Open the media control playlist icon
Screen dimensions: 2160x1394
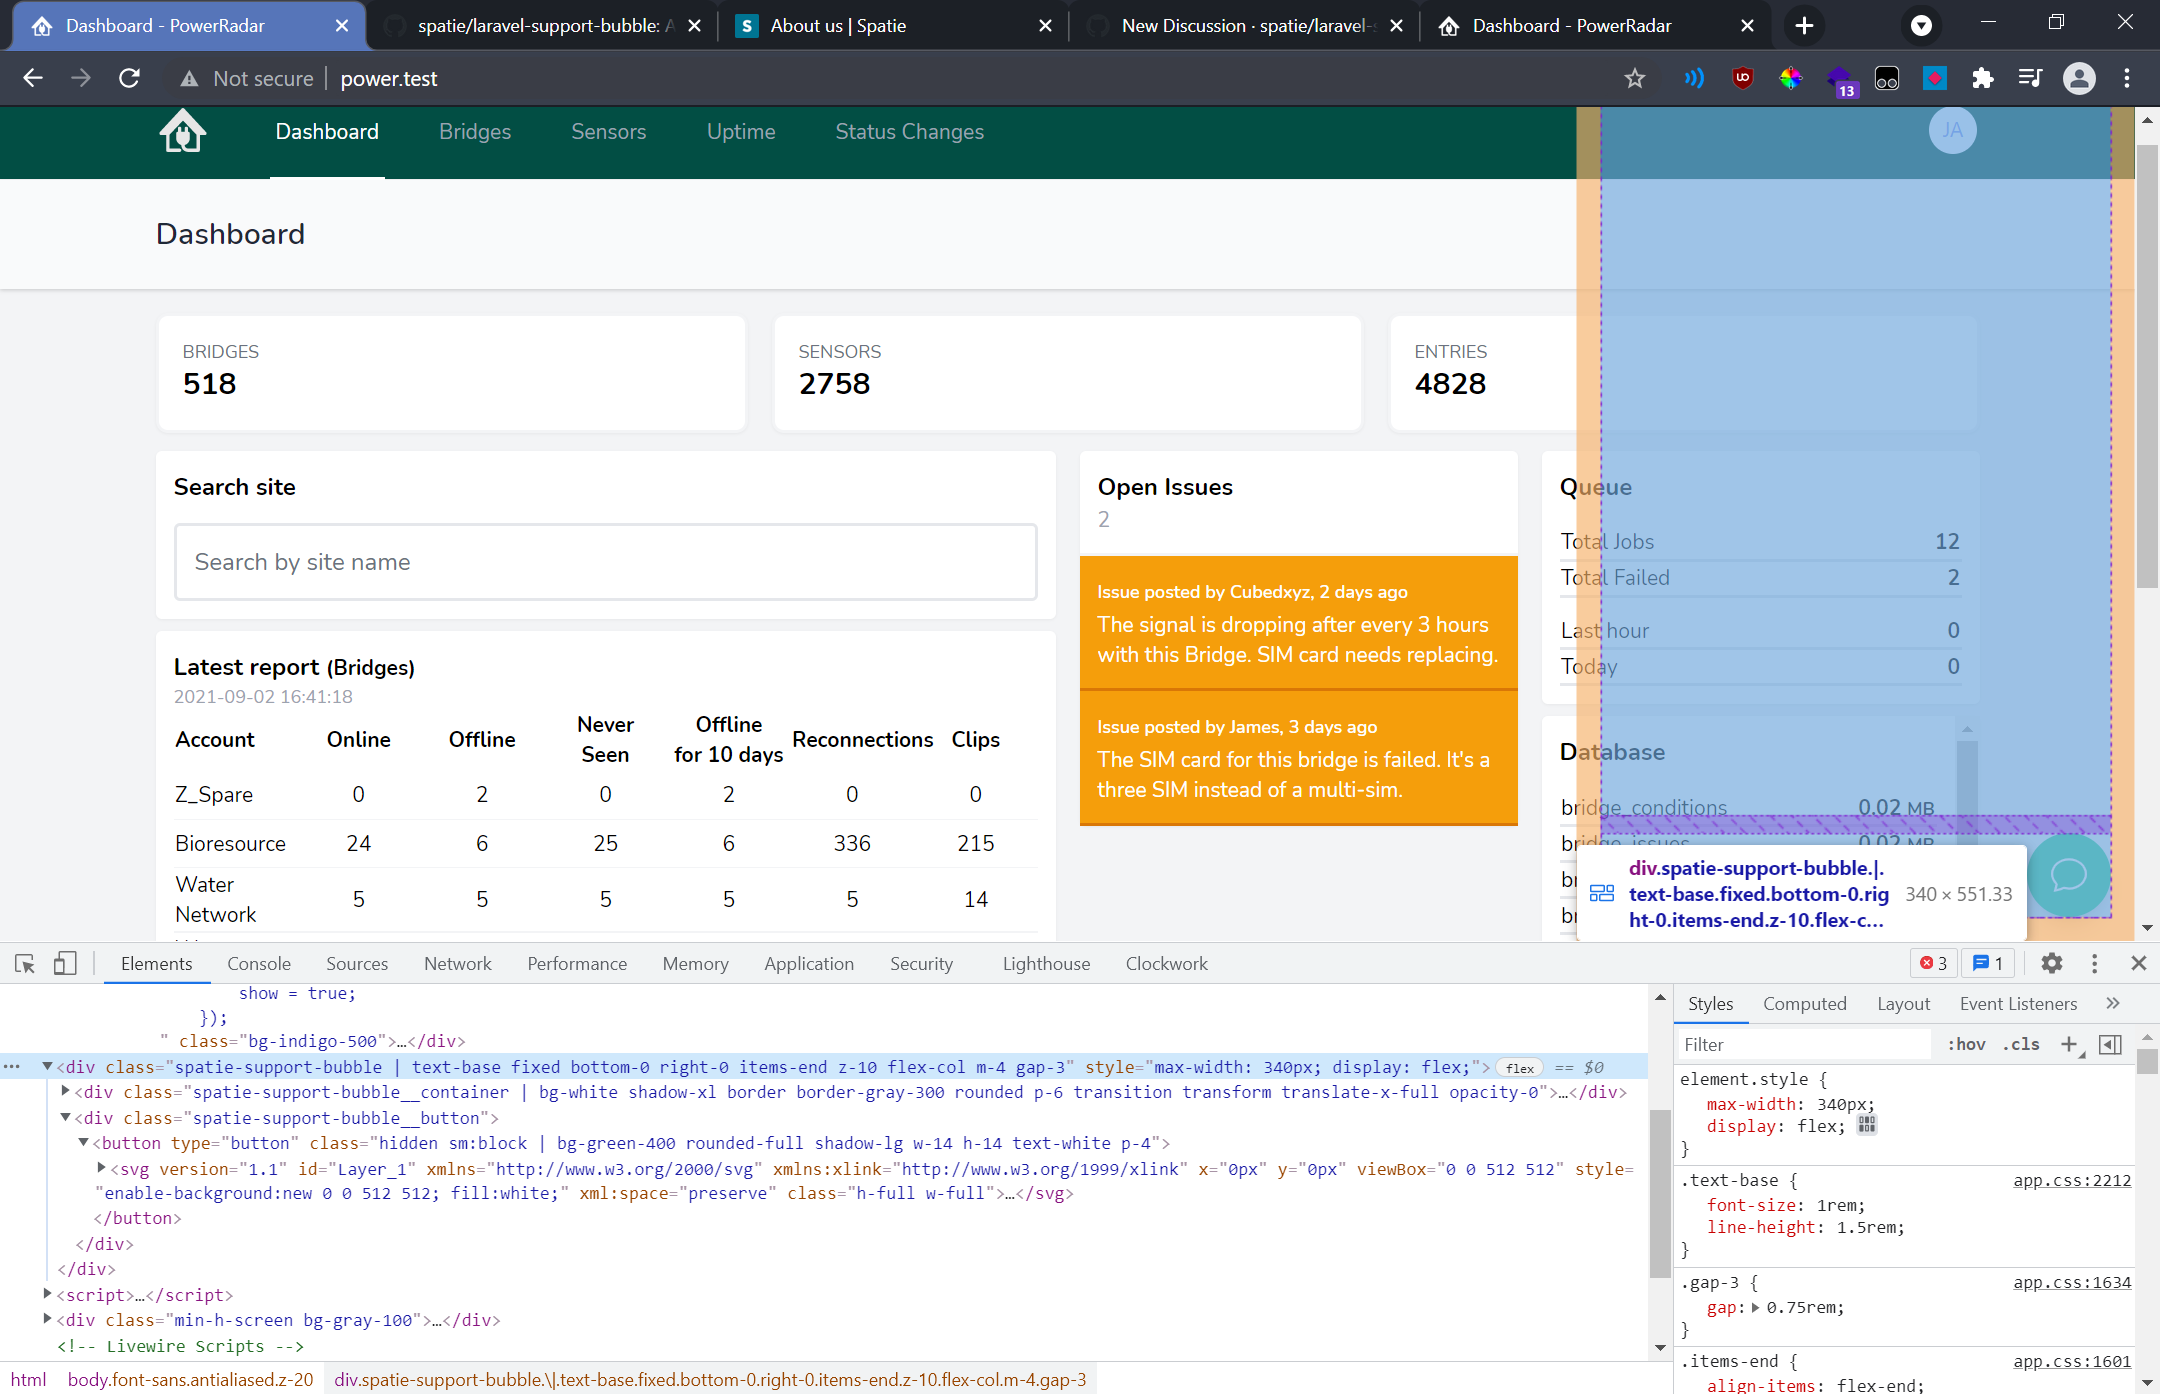(2030, 78)
